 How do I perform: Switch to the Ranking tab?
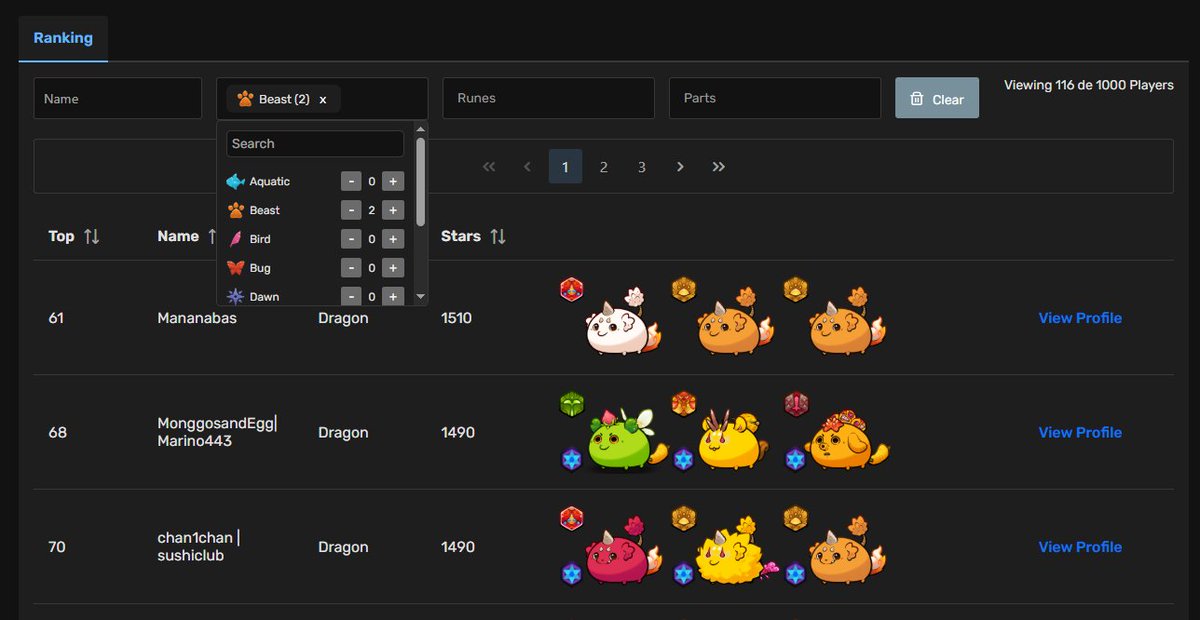tap(63, 38)
